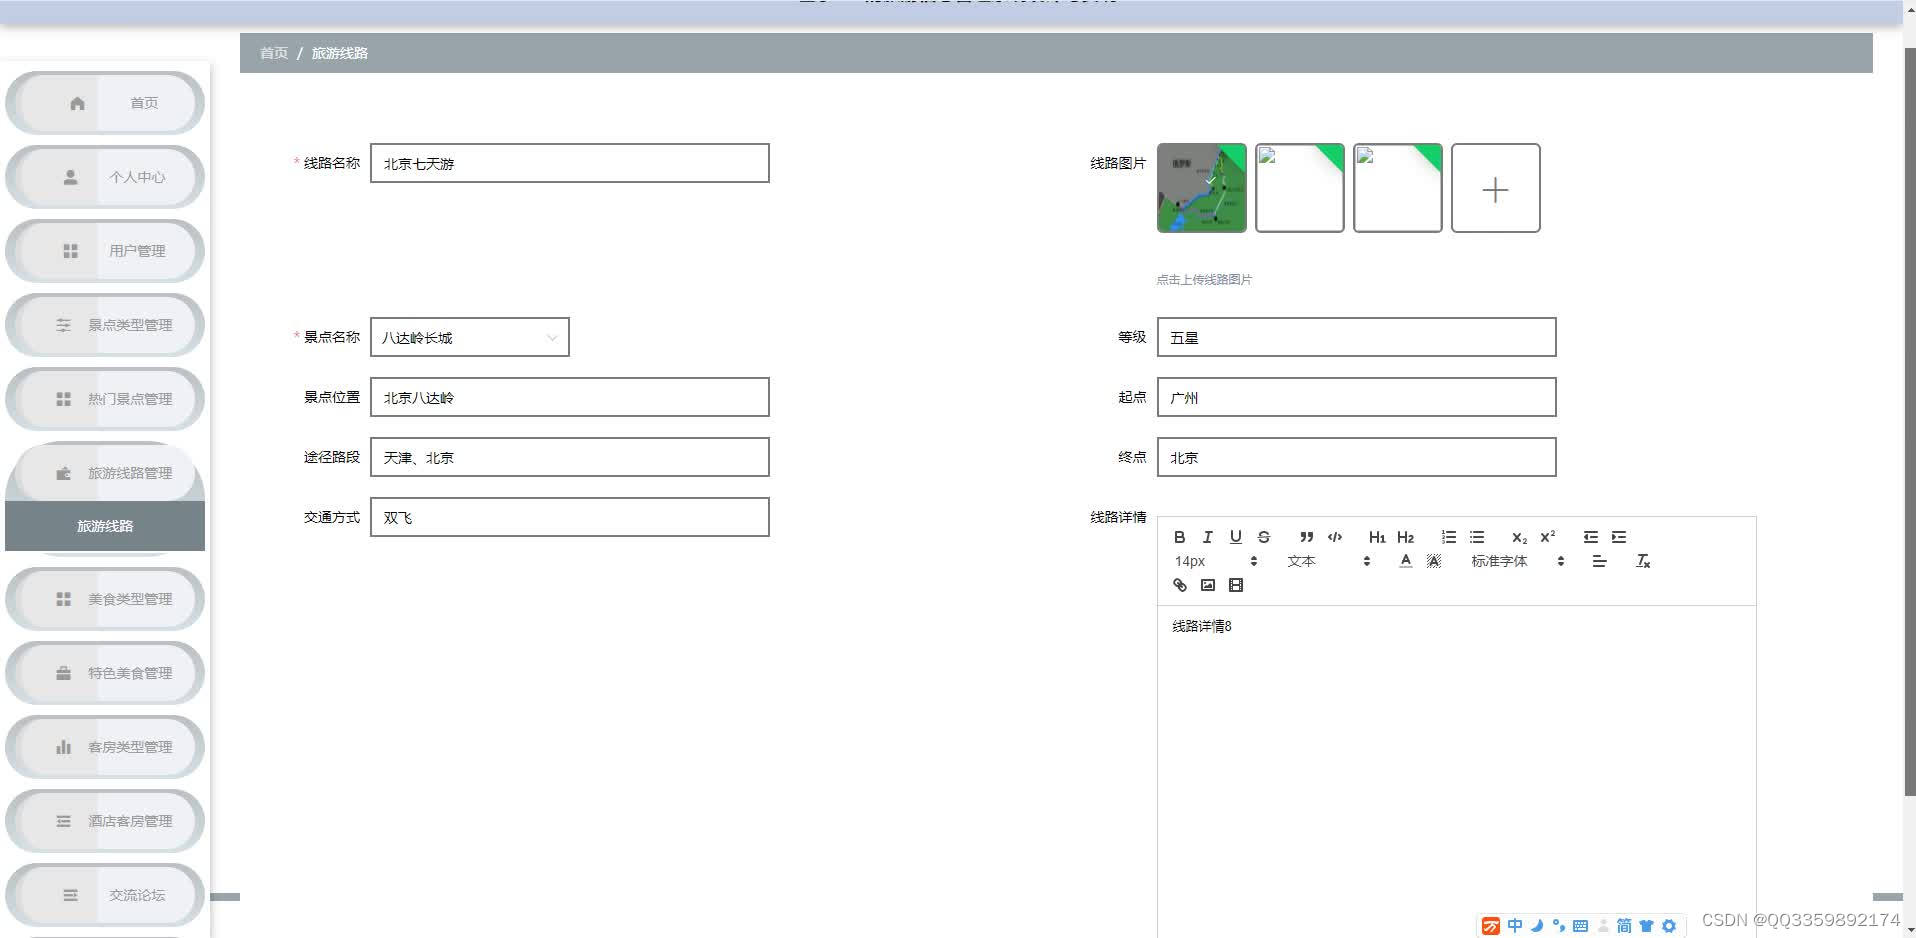The width and height of the screenshot is (1916, 938).
Task: Open 用户管理 in the sidebar
Action: [105, 251]
